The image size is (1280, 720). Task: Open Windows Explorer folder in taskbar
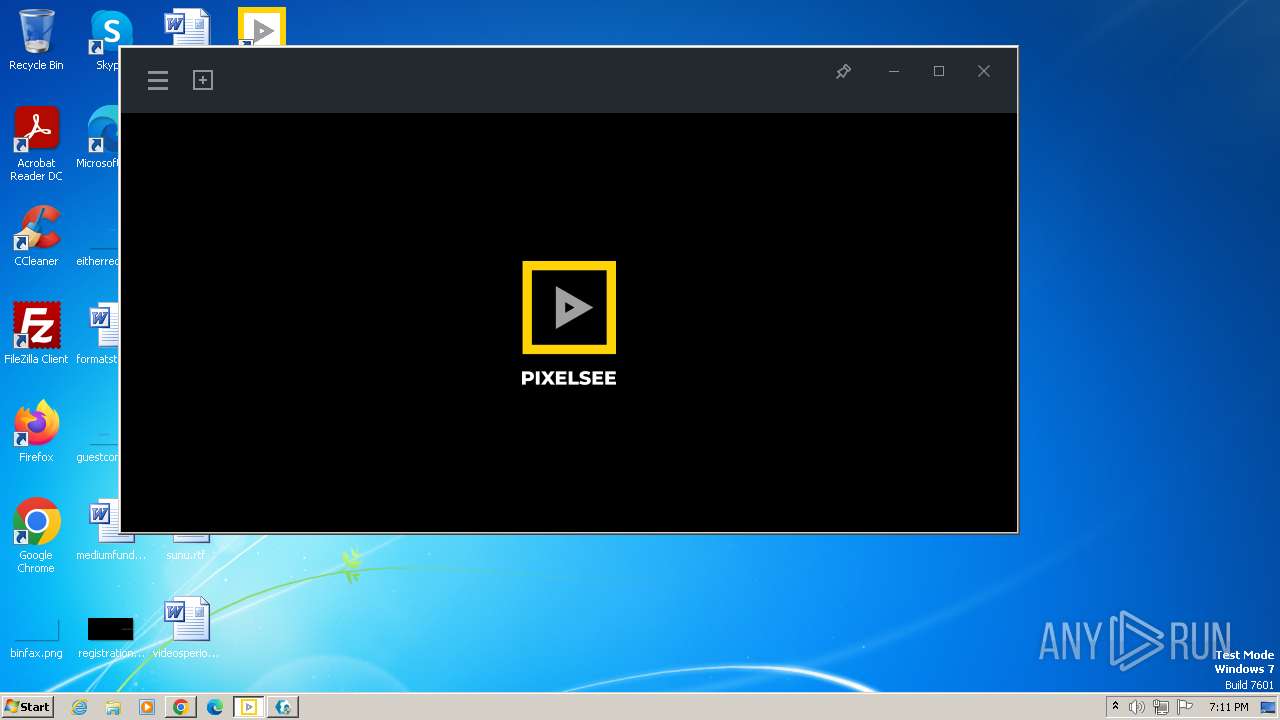click(113, 707)
